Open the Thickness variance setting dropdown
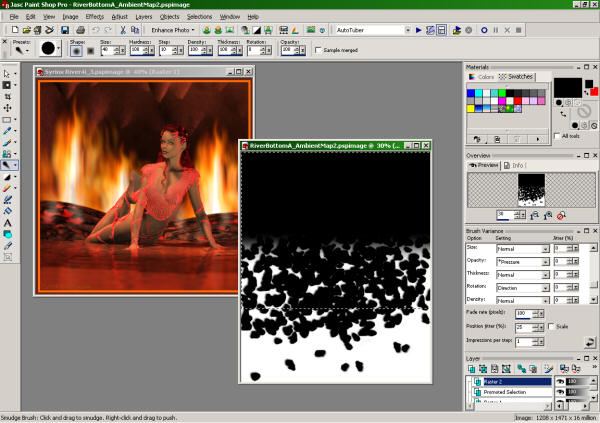The image size is (600, 423). point(545,275)
